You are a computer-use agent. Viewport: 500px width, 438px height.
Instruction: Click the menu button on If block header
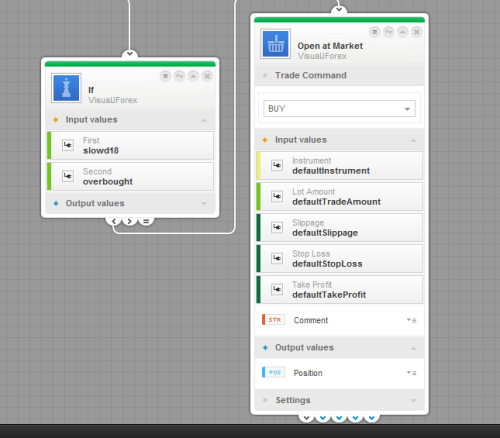[165, 76]
